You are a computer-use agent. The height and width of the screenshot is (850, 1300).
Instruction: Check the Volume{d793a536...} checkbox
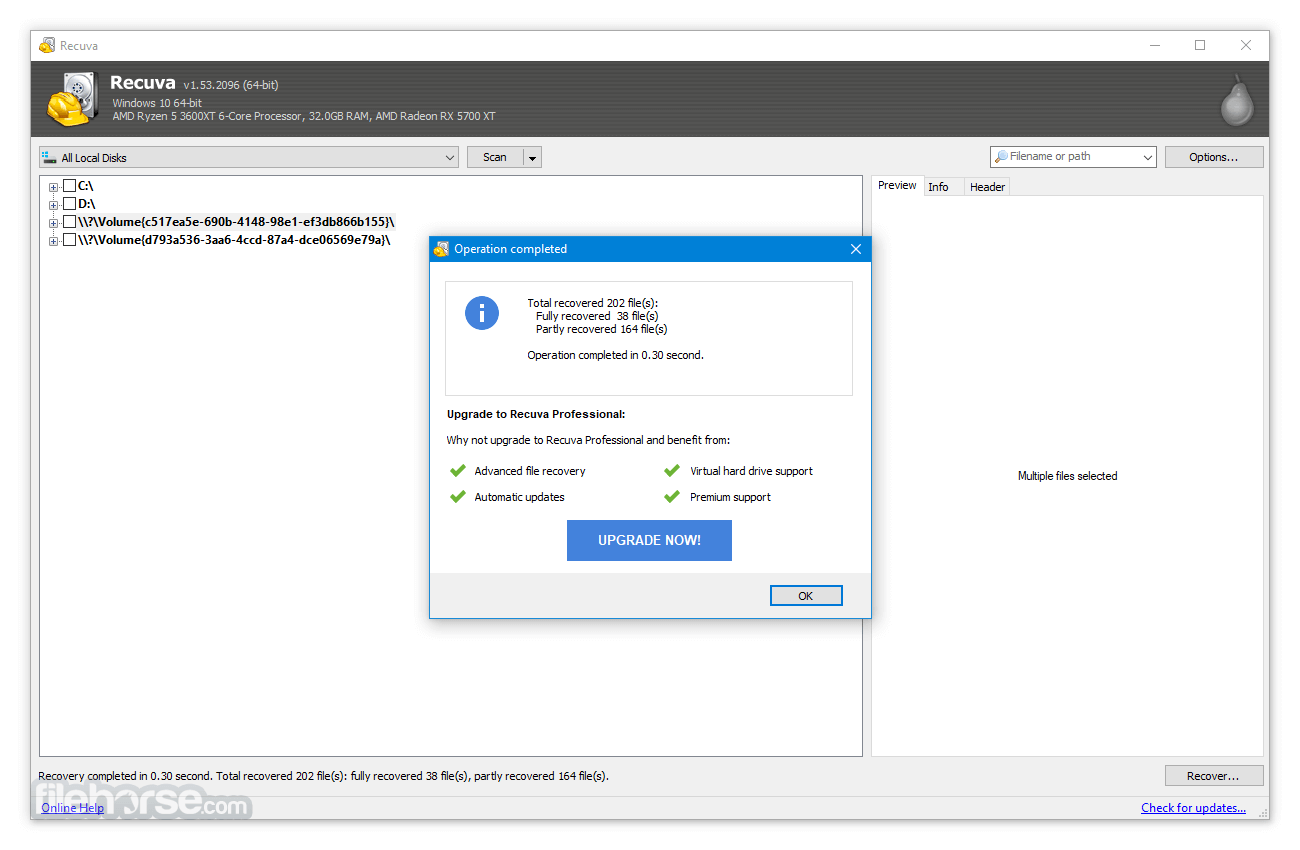pyautogui.click(x=69, y=240)
